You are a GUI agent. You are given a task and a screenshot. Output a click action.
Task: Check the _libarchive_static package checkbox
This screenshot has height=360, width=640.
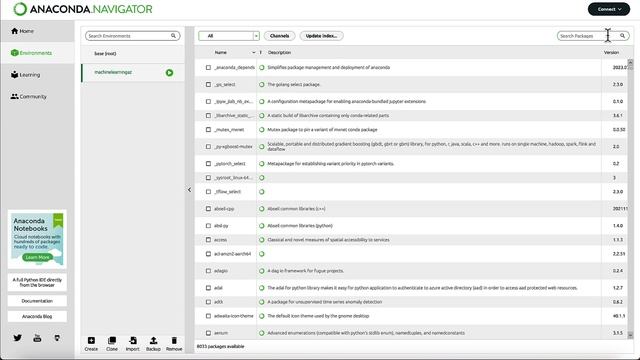pos(208,116)
